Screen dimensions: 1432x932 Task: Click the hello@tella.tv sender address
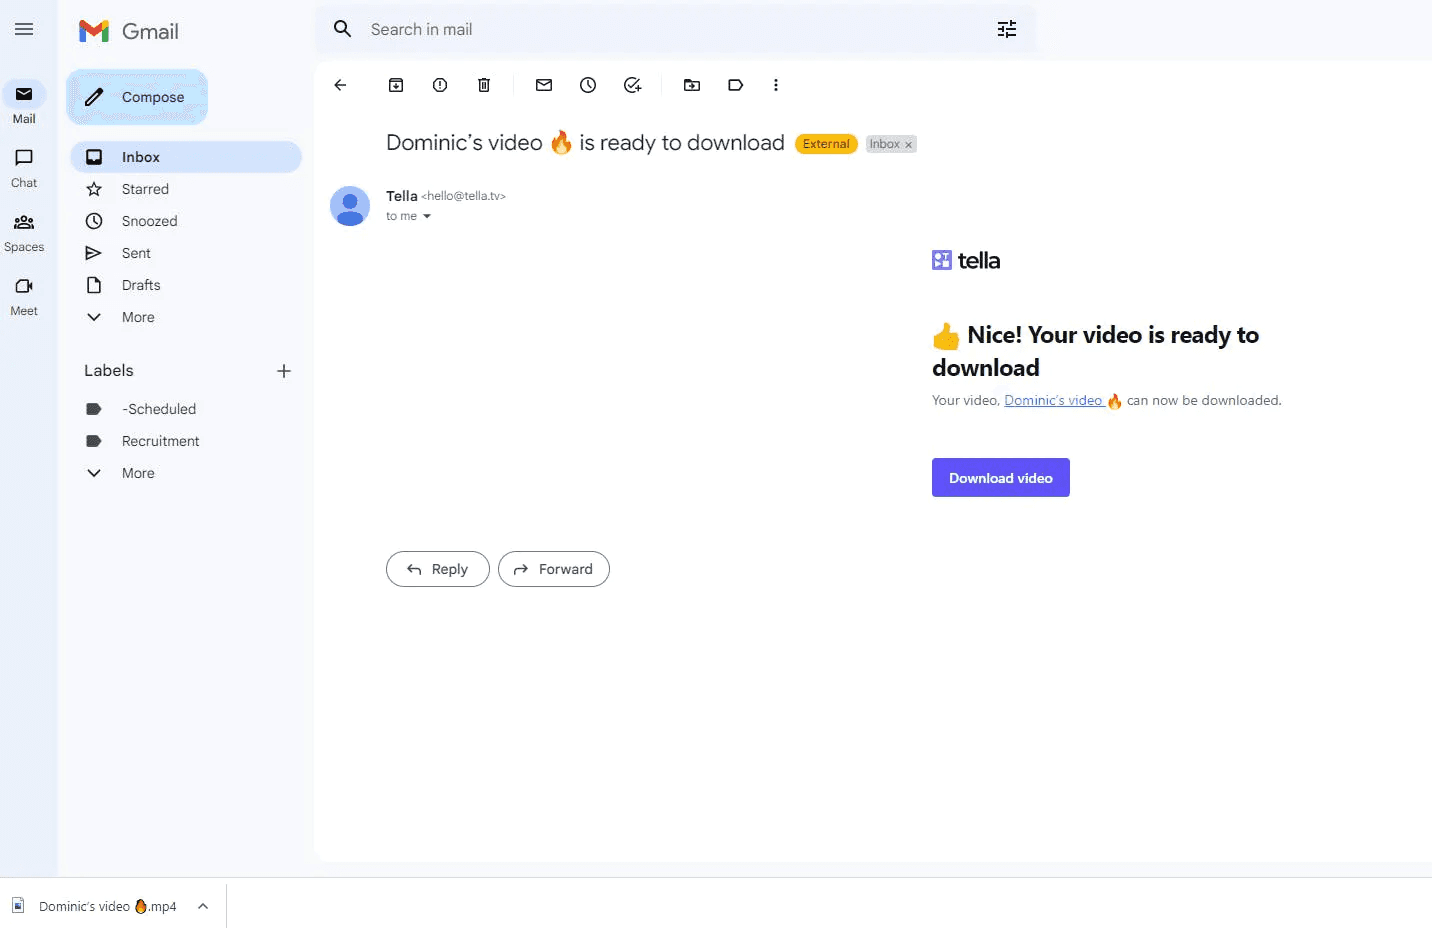click(464, 196)
